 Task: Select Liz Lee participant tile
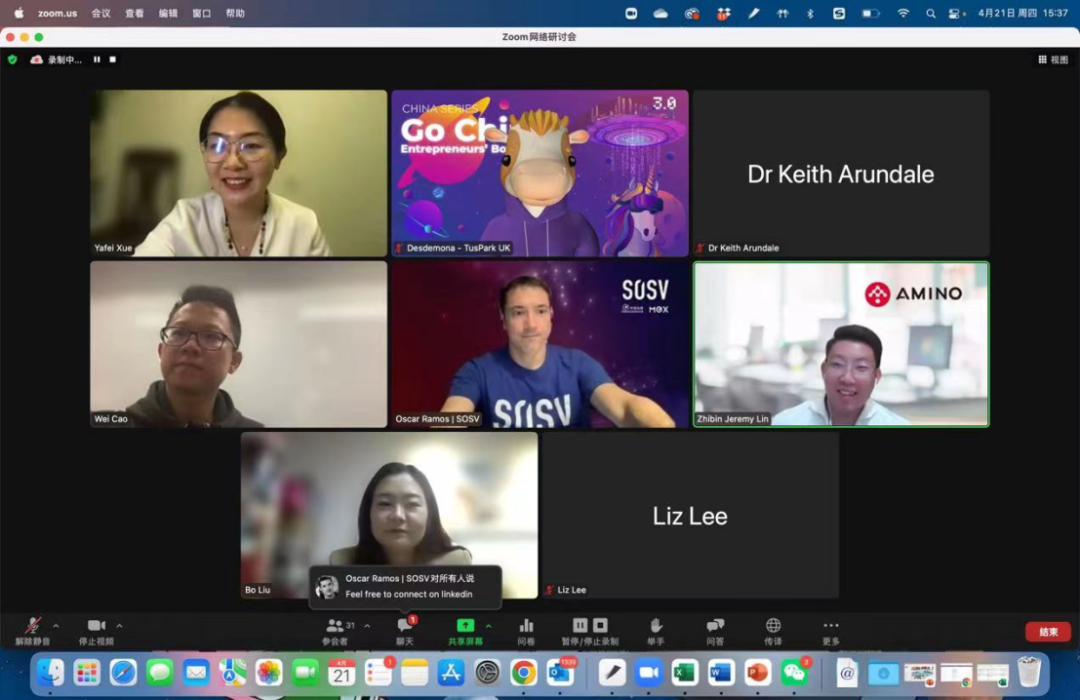point(690,515)
